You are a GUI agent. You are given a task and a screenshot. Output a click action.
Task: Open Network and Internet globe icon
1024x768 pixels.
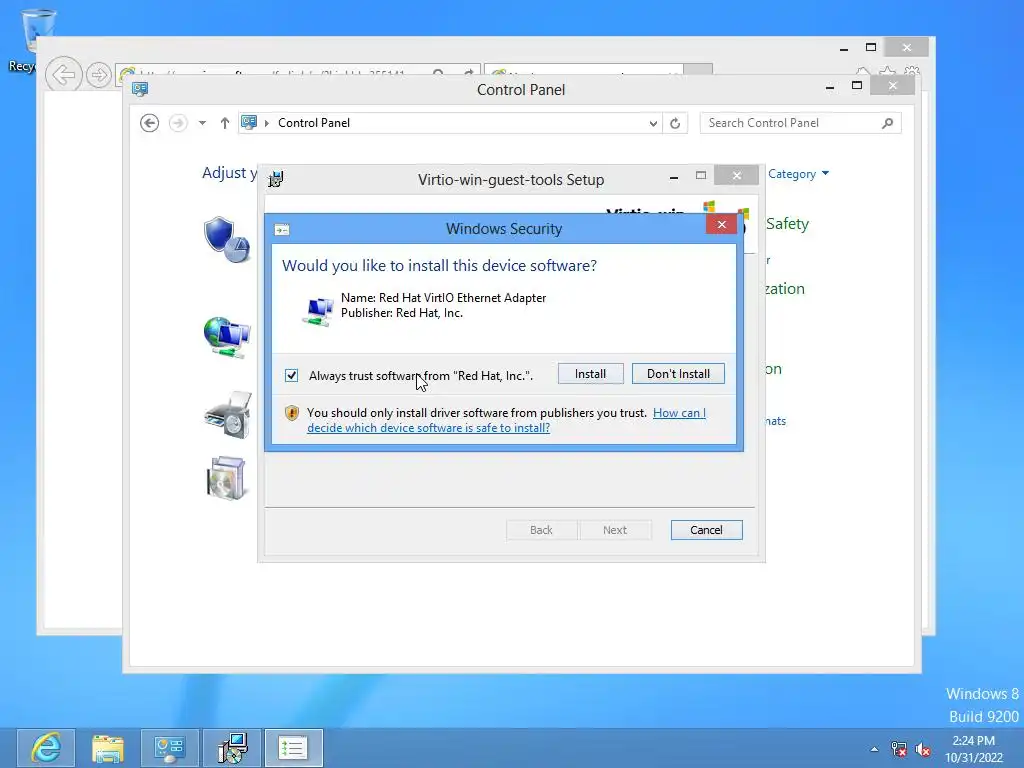(226, 338)
